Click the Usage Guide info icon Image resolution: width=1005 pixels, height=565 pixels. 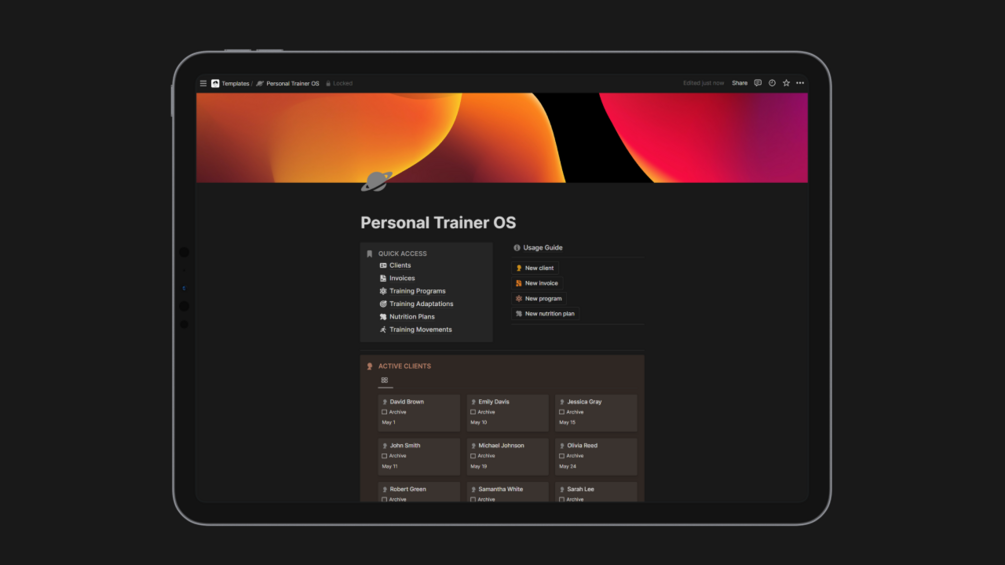517,247
